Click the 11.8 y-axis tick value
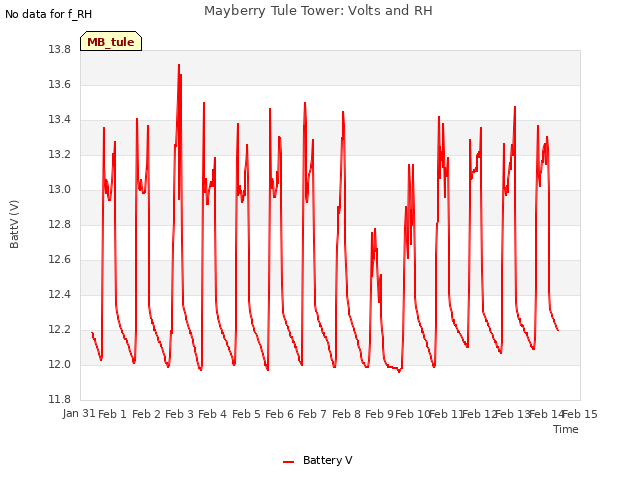The height and width of the screenshot is (480, 640). pyautogui.click(x=60, y=399)
